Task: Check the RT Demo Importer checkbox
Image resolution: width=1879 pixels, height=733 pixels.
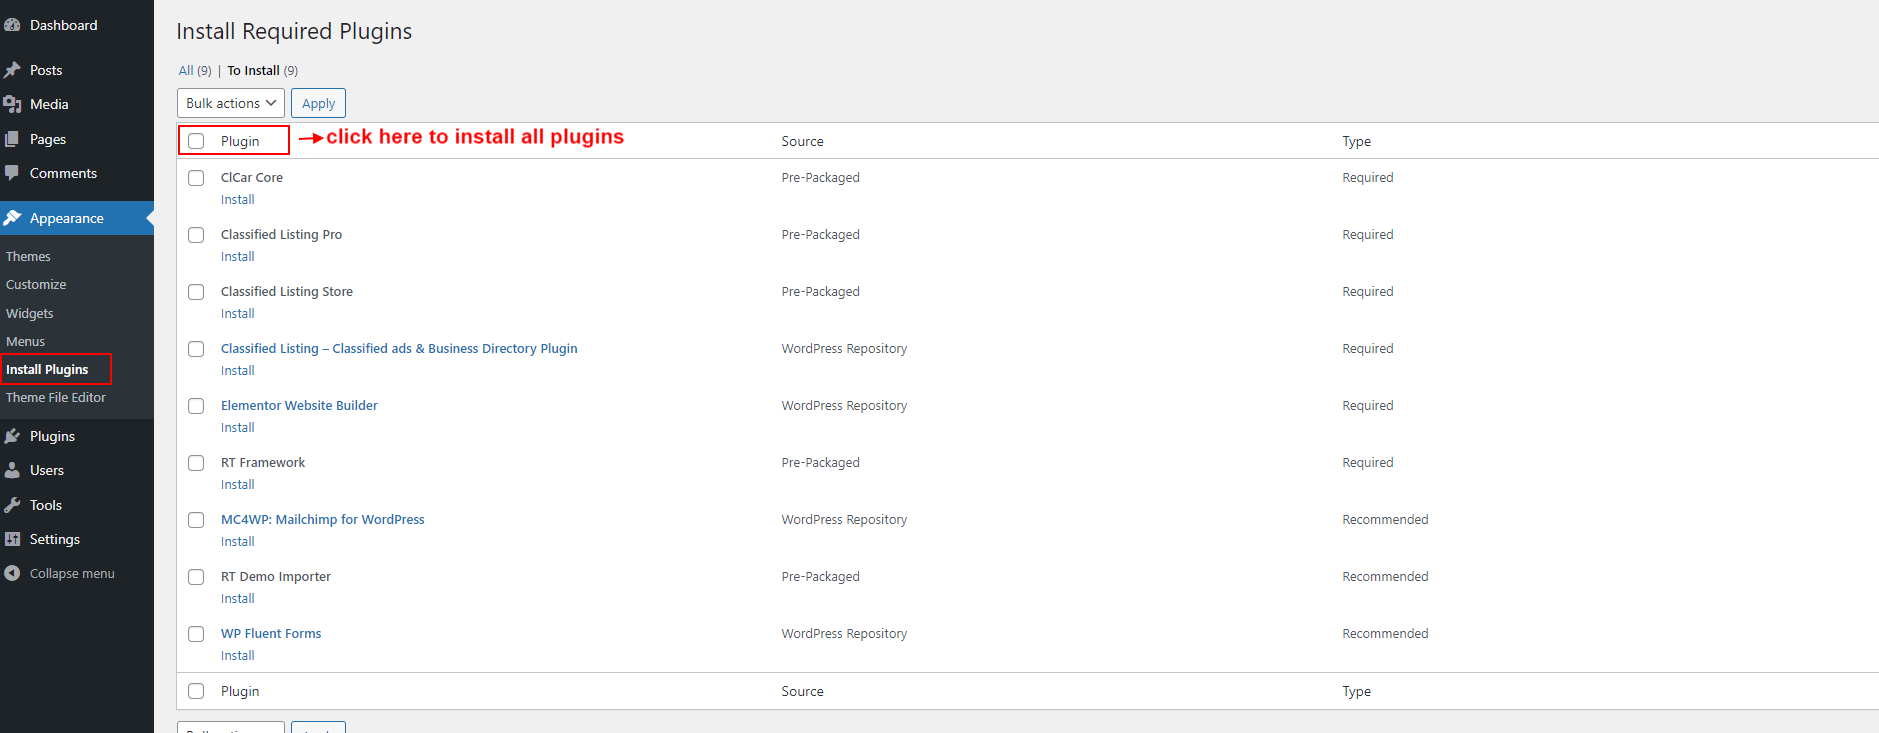Action: 196,577
